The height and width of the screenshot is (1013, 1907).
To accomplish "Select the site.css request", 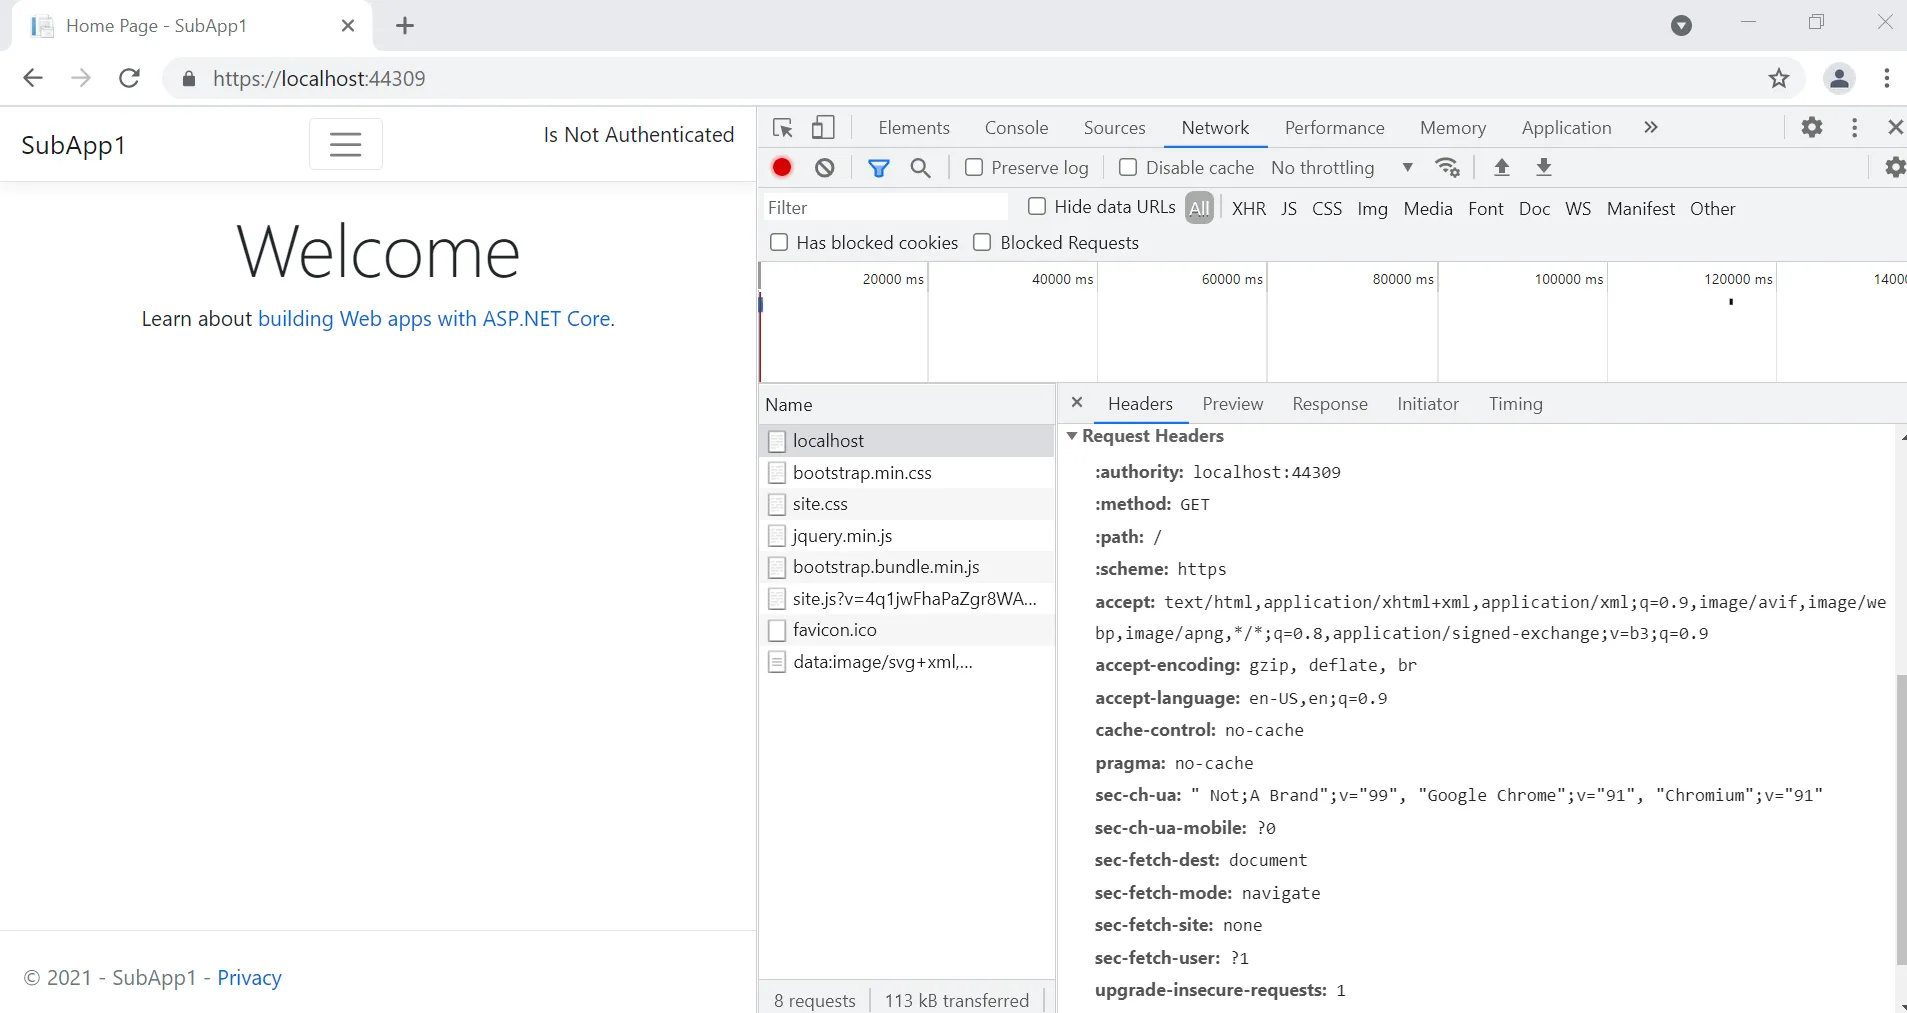I will point(906,504).
